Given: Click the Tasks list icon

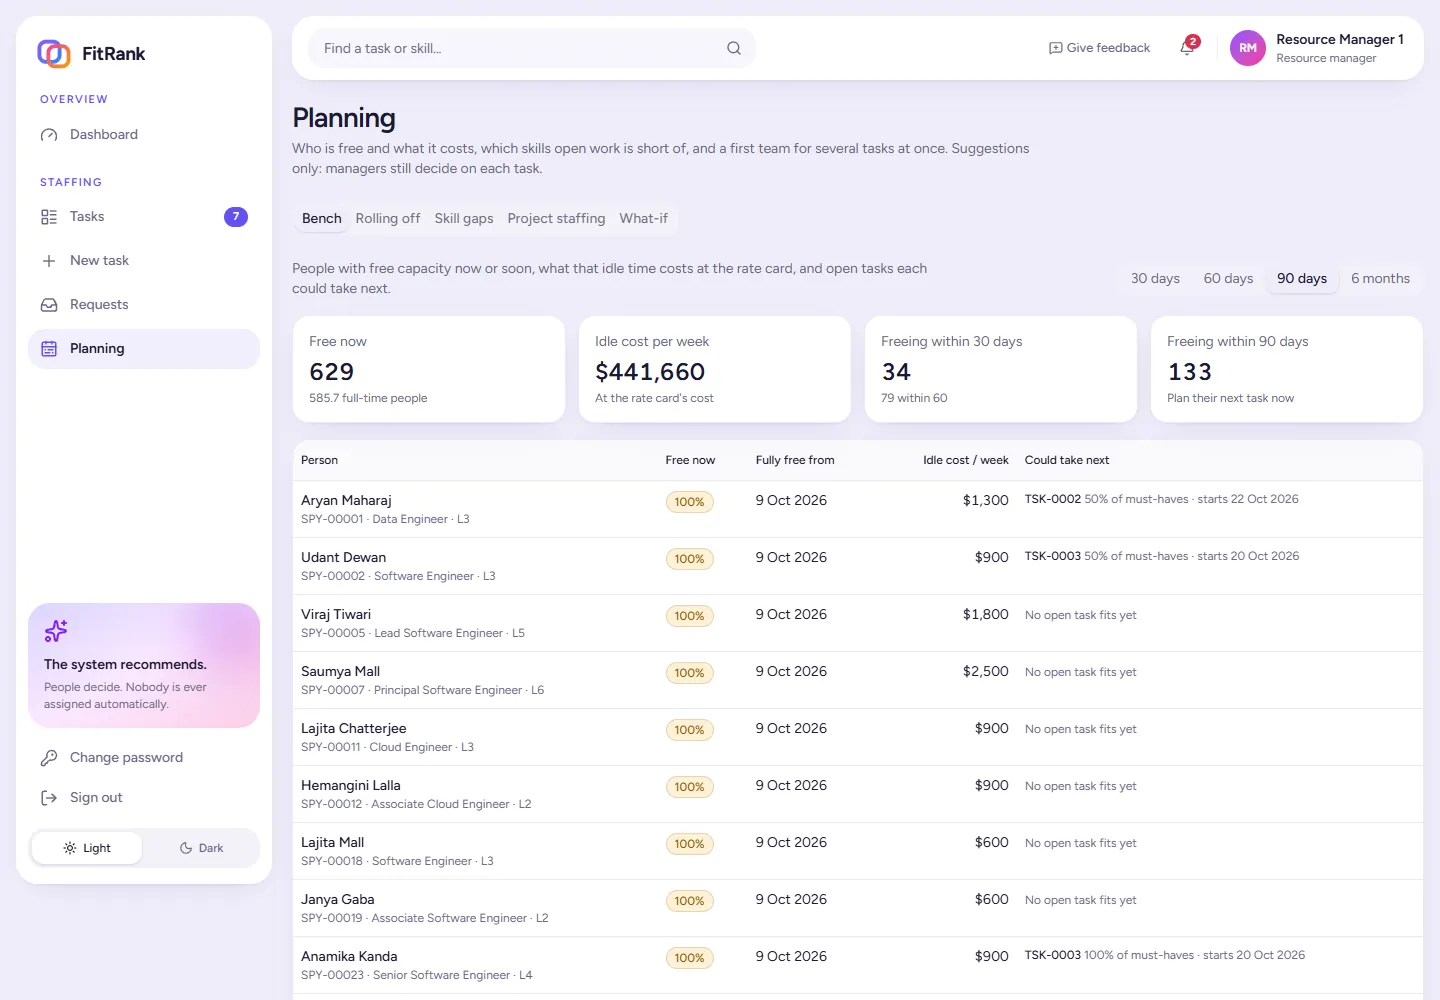Looking at the screenshot, I should pyautogui.click(x=49, y=217).
